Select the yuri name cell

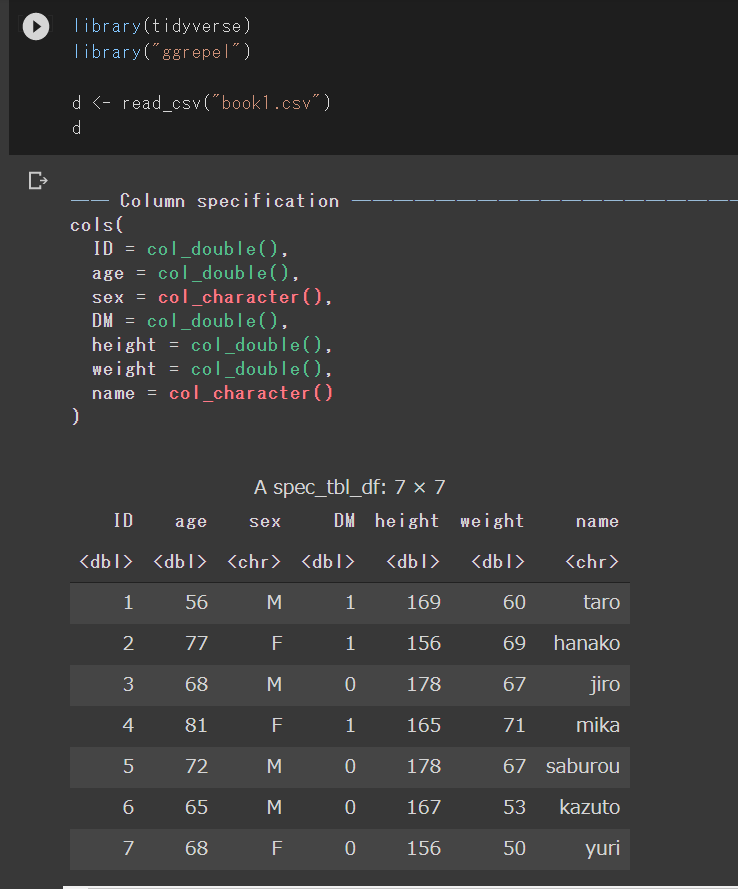602,848
